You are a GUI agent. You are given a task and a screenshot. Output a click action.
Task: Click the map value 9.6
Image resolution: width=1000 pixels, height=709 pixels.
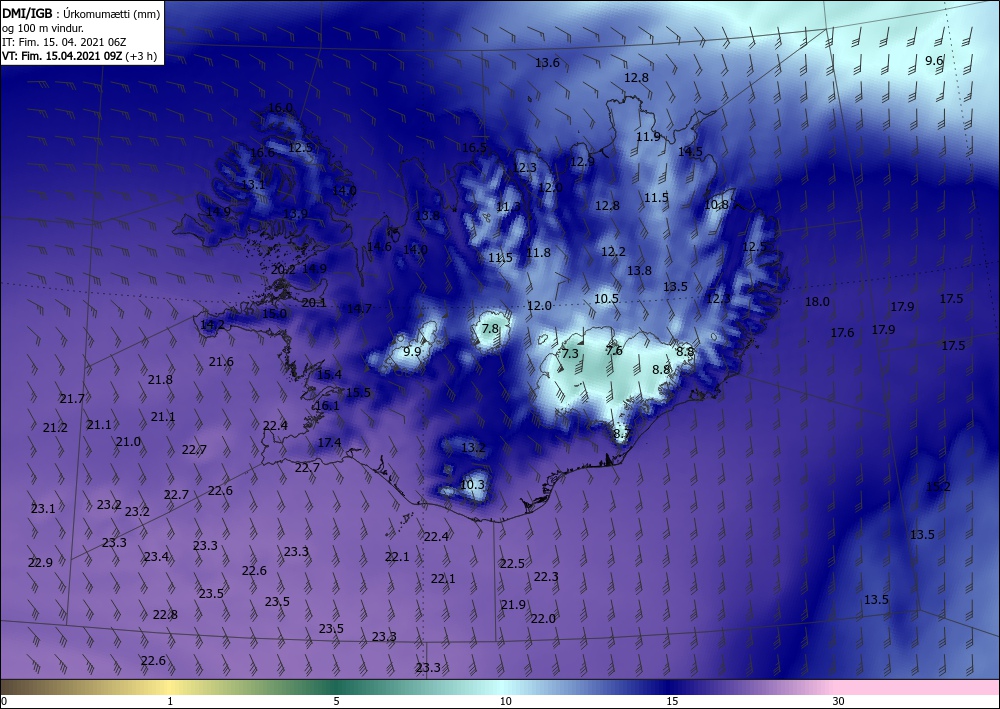click(934, 61)
